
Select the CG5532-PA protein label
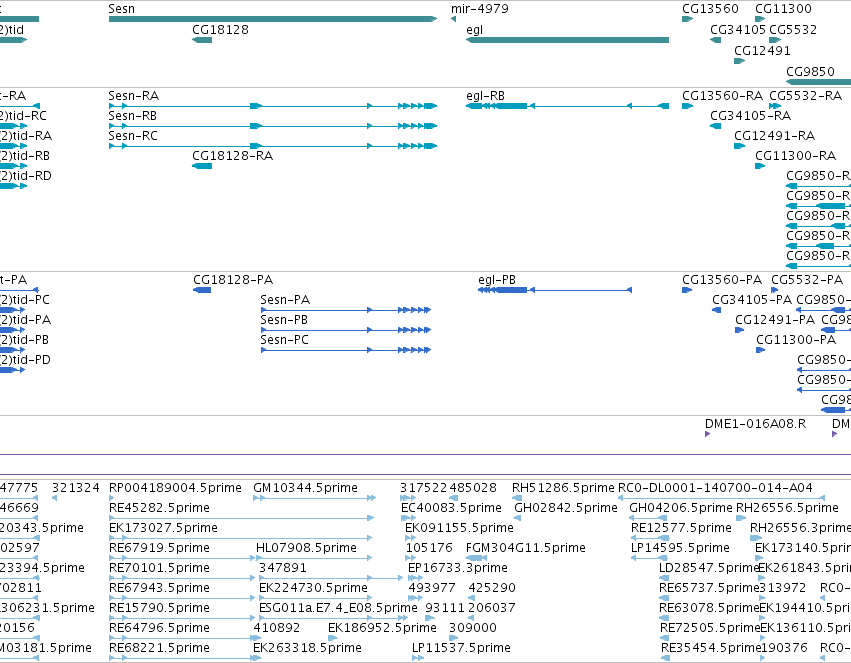coord(807,280)
